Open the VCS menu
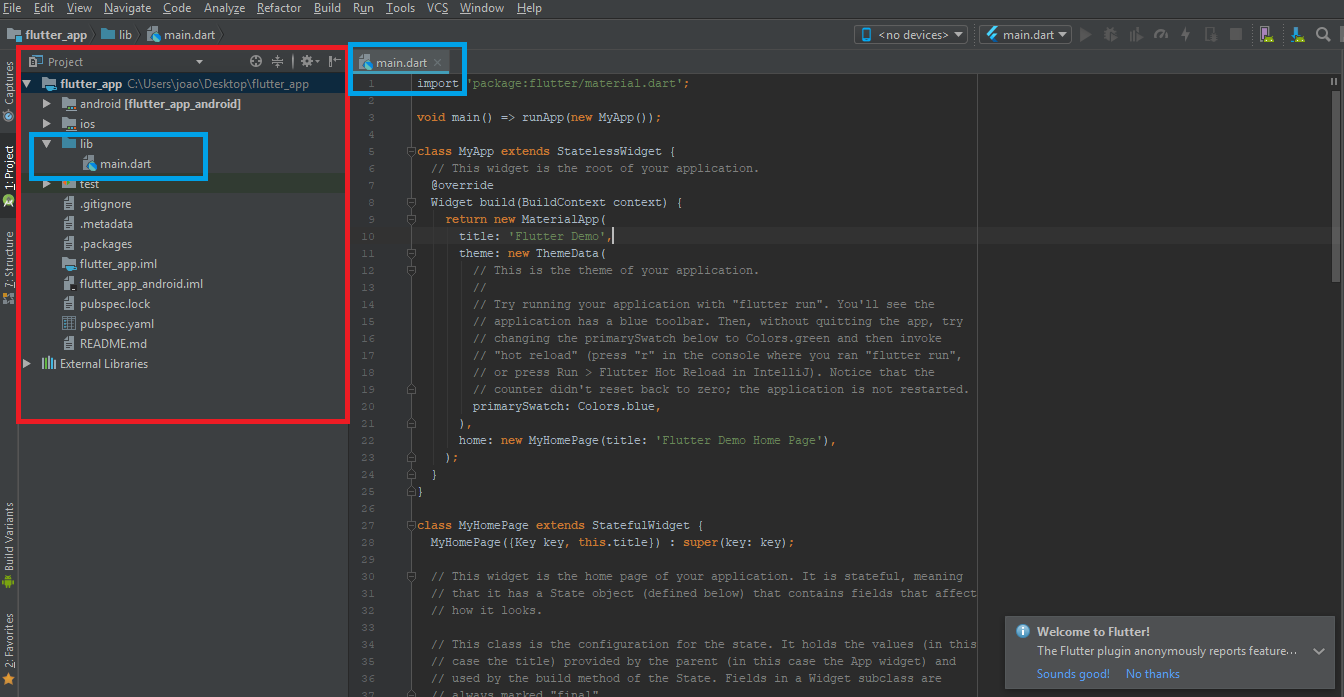This screenshot has width=1344, height=697. tap(437, 8)
